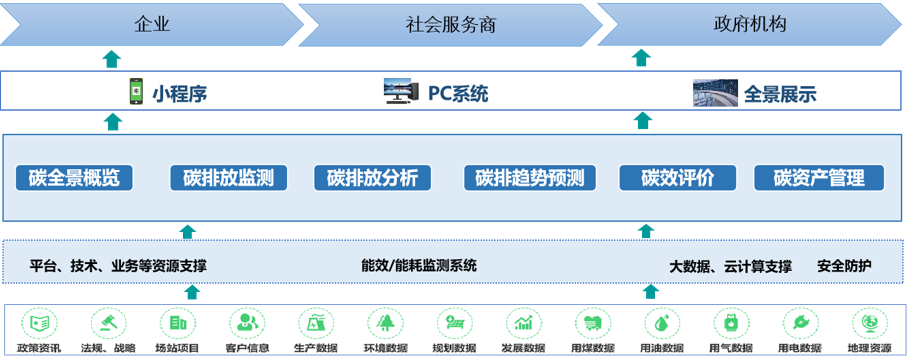This screenshot has width=911, height=361.
Task: Click the 用气数据 caption text
Action: [731, 348]
